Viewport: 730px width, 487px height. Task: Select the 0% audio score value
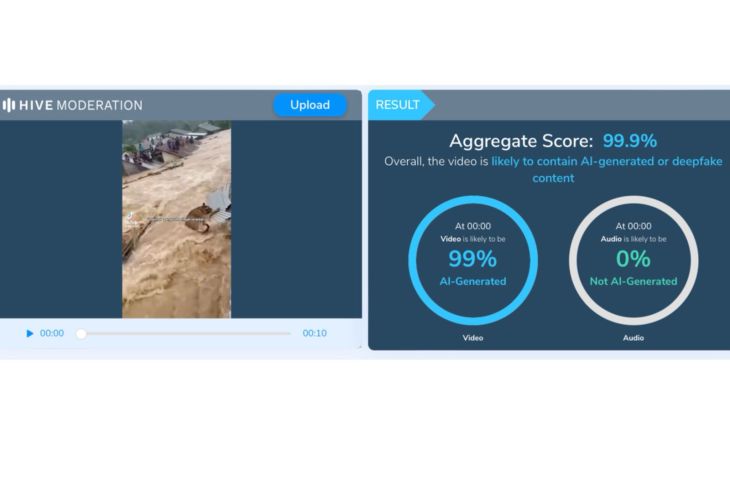tap(633, 260)
